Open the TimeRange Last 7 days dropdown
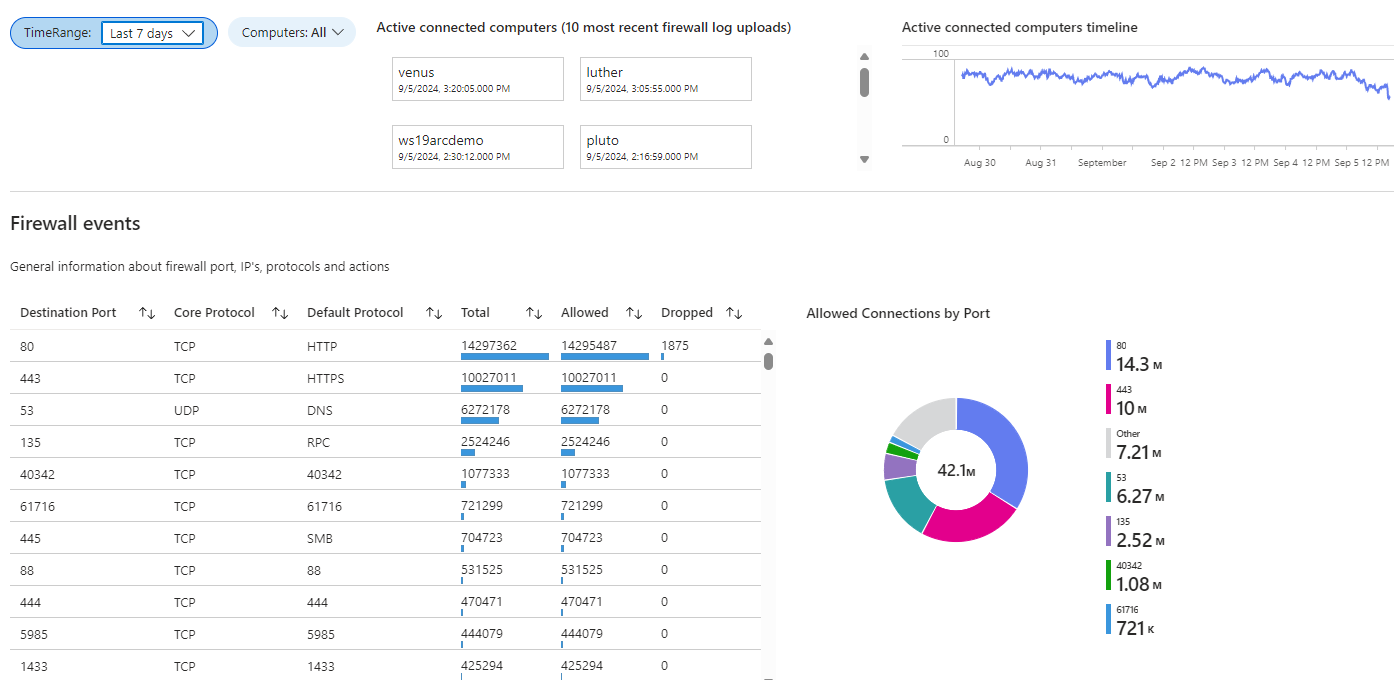The width and height of the screenshot is (1394, 680). [152, 33]
